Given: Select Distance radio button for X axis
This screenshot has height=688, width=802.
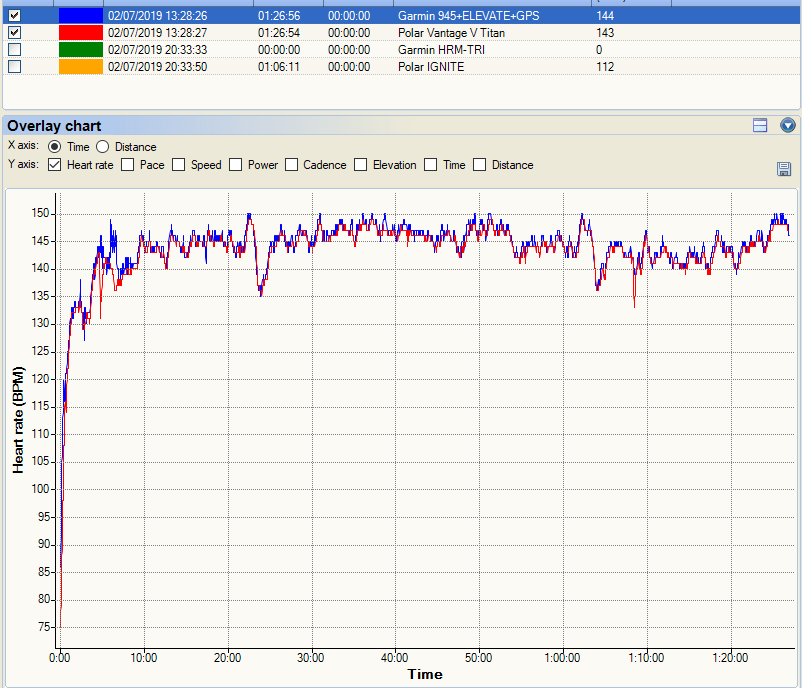Looking at the screenshot, I should click(102, 147).
